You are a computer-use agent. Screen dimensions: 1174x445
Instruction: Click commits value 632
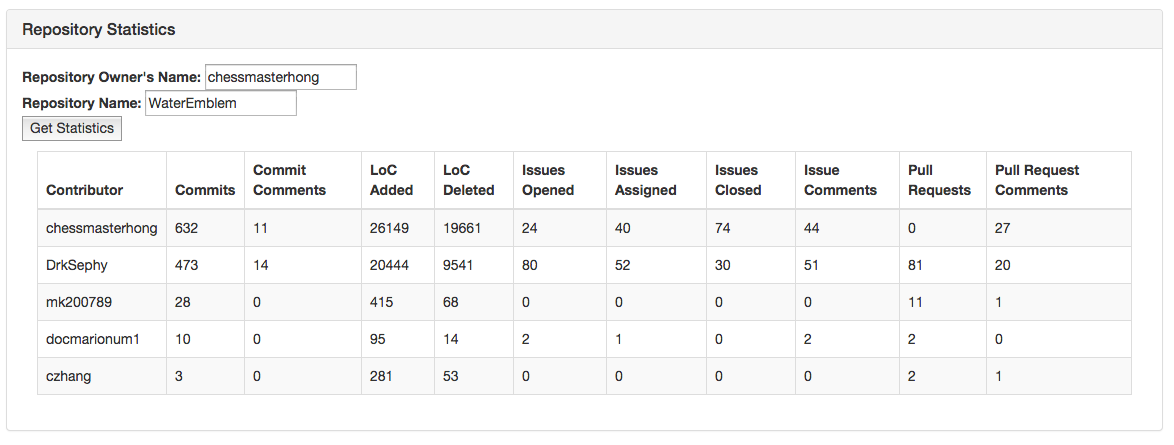[x=186, y=228]
